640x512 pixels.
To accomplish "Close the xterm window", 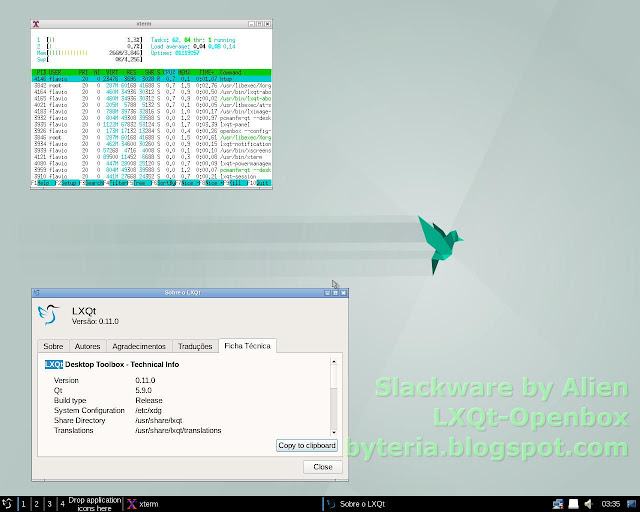I will pos(267,24).
